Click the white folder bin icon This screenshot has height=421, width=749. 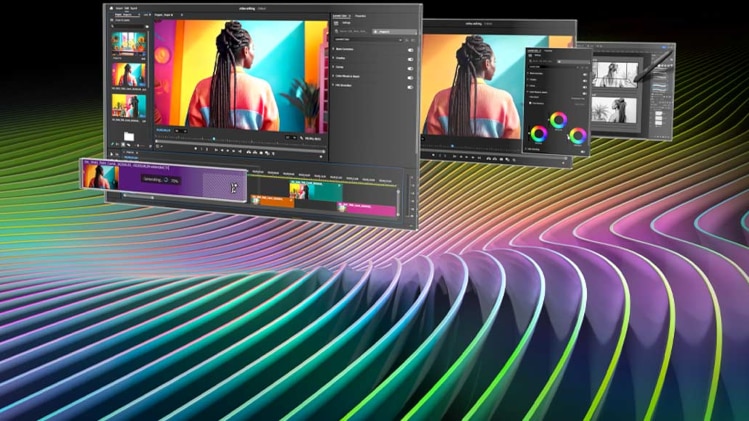(x=129, y=137)
